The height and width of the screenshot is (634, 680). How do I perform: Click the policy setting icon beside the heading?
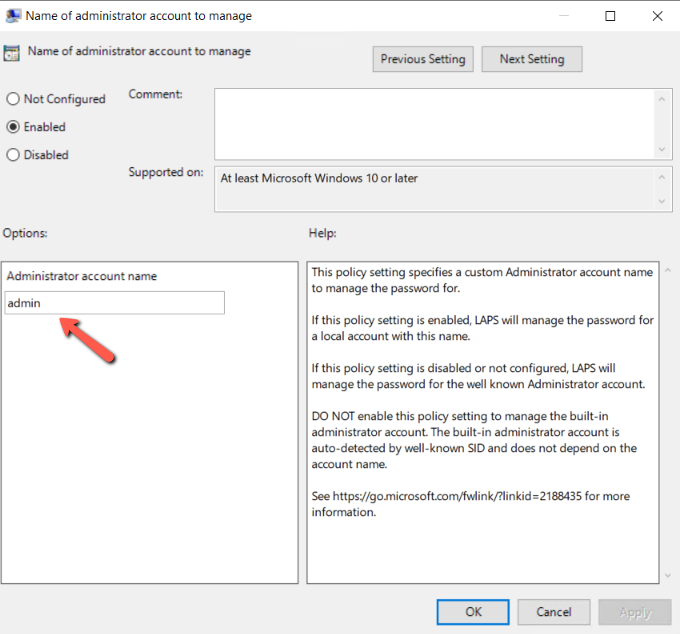(12, 54)
